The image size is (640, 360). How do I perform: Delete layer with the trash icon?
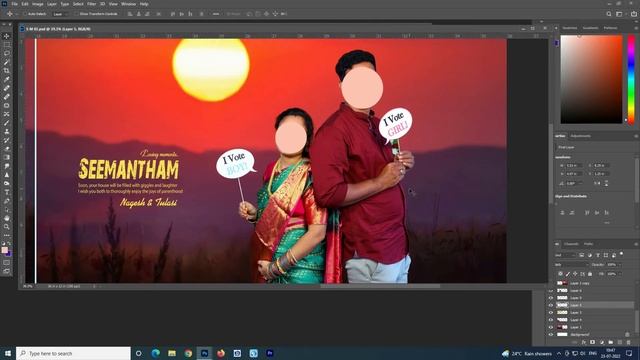[x=629, y=342]
